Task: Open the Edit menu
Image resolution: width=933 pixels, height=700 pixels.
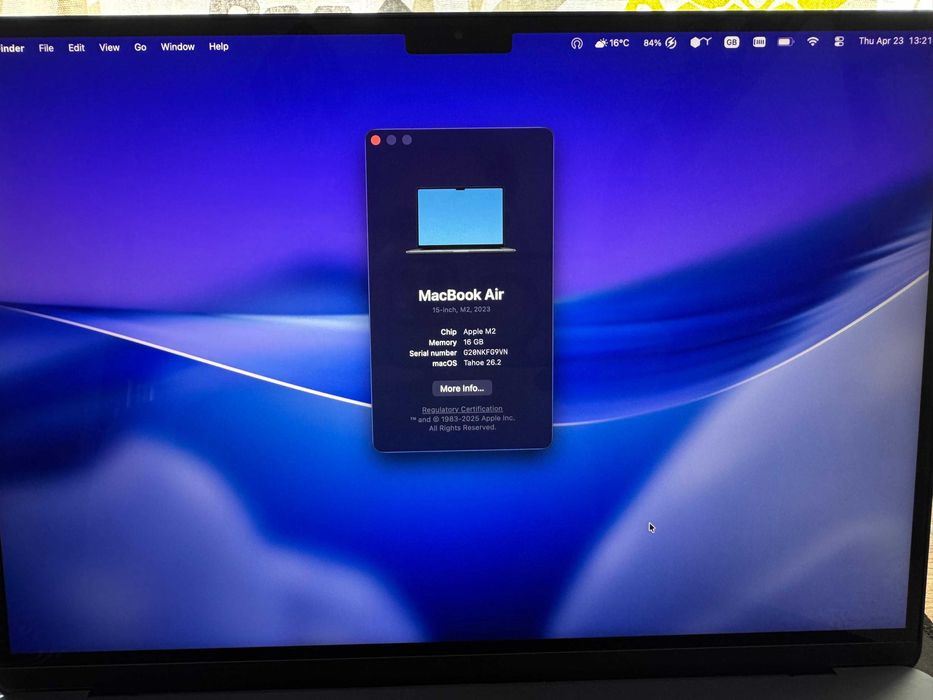Action: click(76, 48)
